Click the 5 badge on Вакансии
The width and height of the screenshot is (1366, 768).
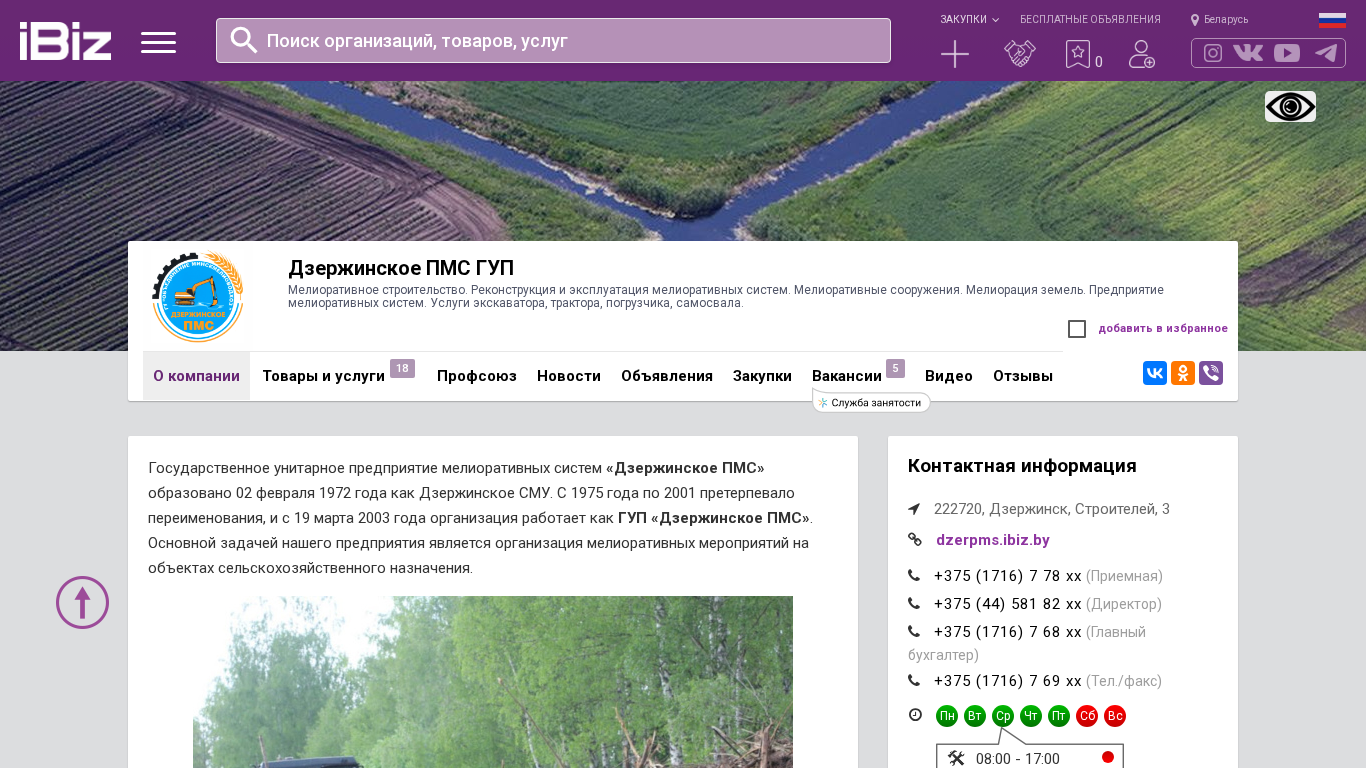(895, 369)
